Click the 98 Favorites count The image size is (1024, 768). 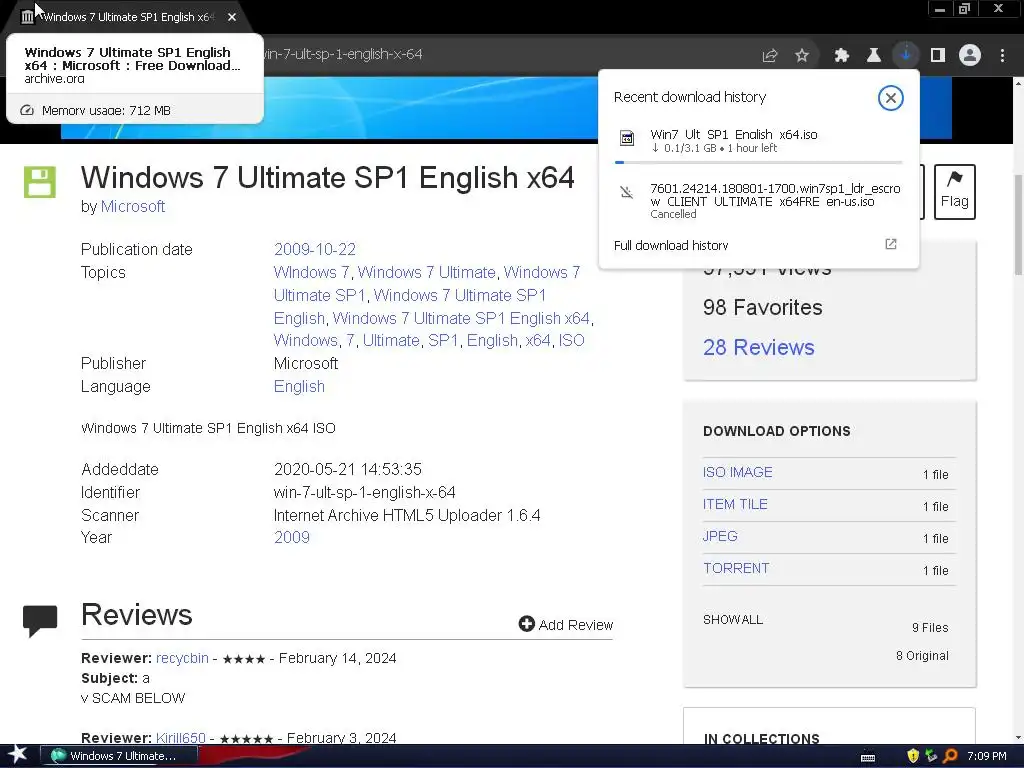762,308
